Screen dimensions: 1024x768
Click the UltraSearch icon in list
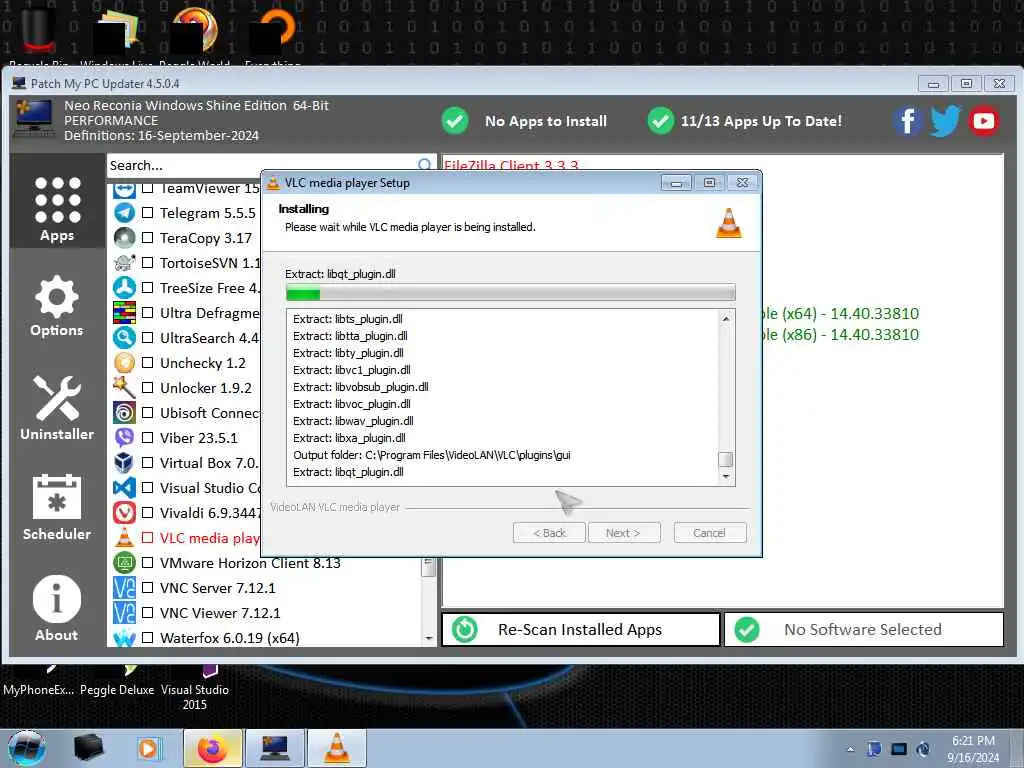point(124,338)
